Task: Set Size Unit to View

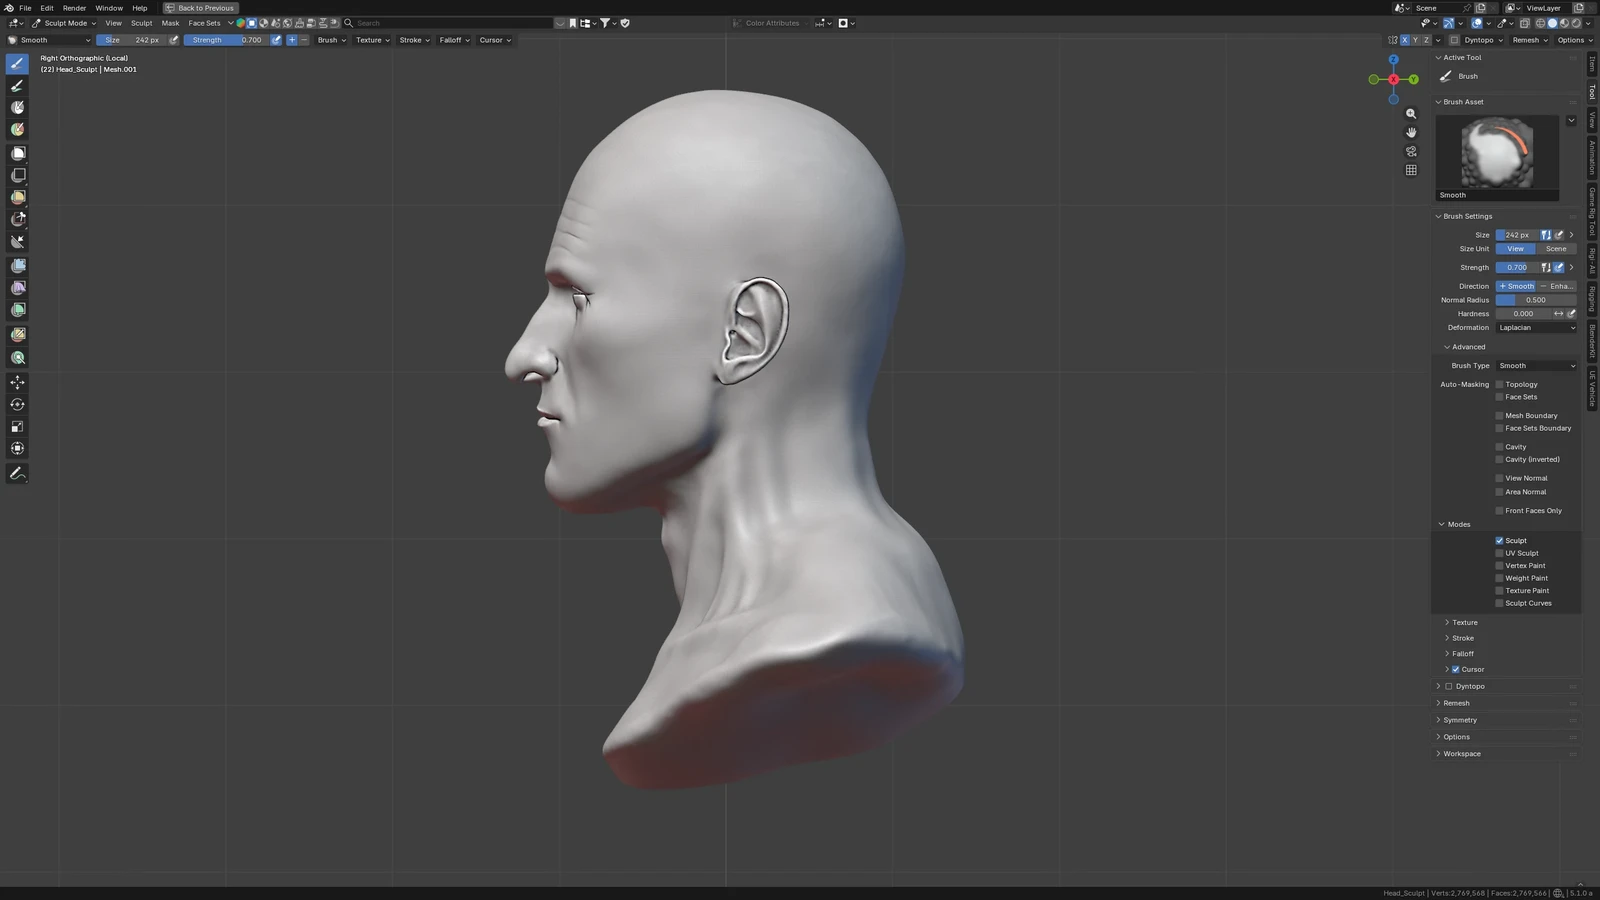Action: 1515,249
